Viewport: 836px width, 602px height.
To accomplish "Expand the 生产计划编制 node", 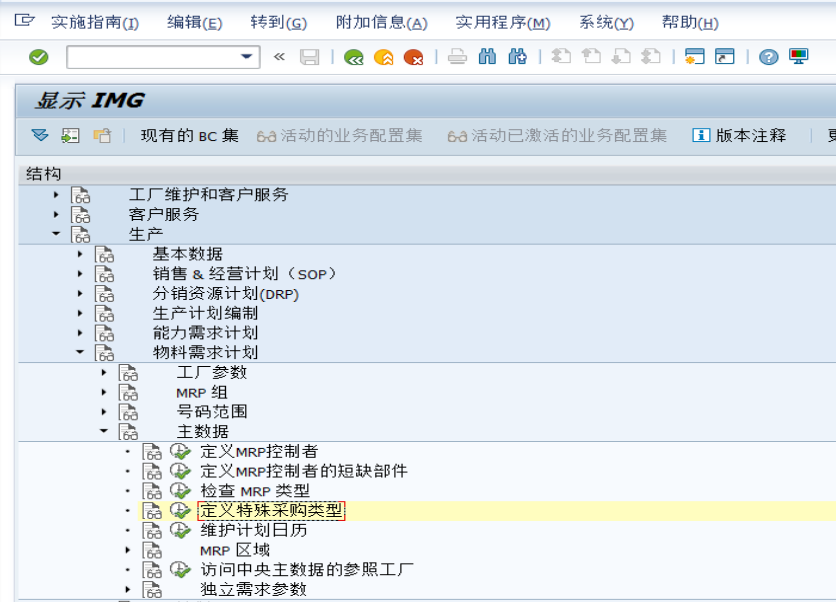I will pyautogui.click(x=80, y=313).
